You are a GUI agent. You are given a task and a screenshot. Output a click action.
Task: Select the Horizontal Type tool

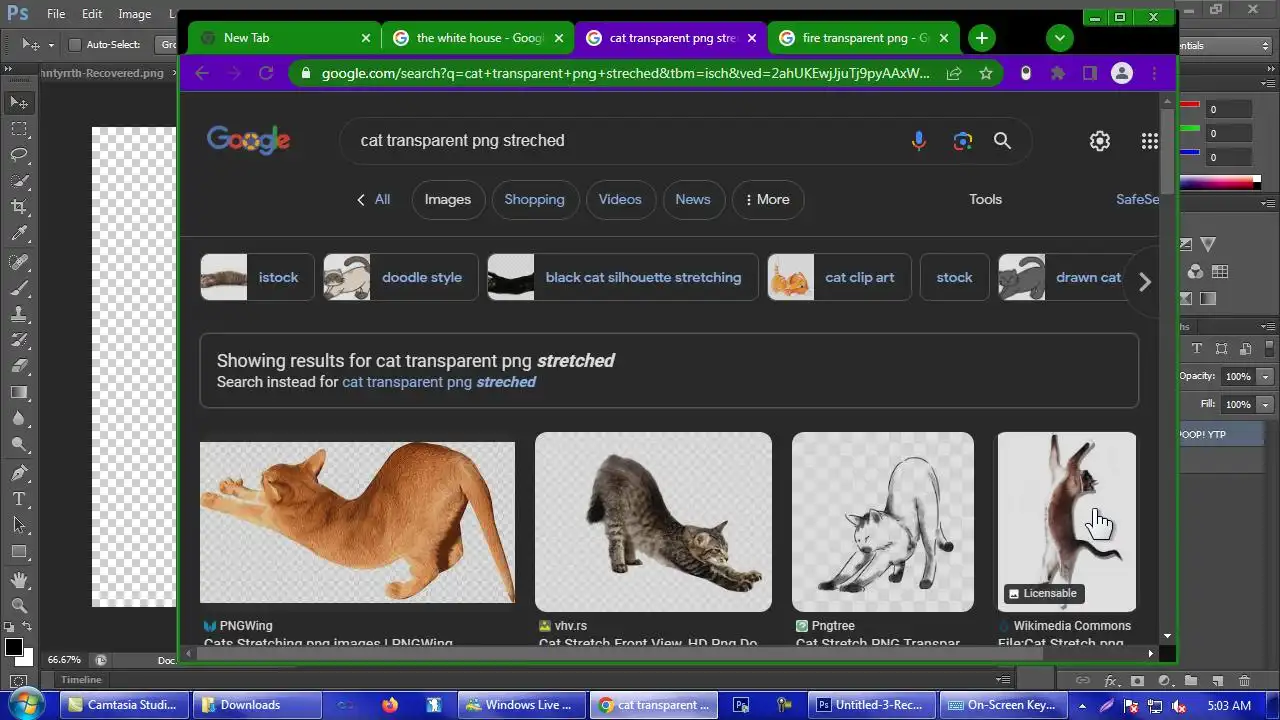[x=19, y=499]
